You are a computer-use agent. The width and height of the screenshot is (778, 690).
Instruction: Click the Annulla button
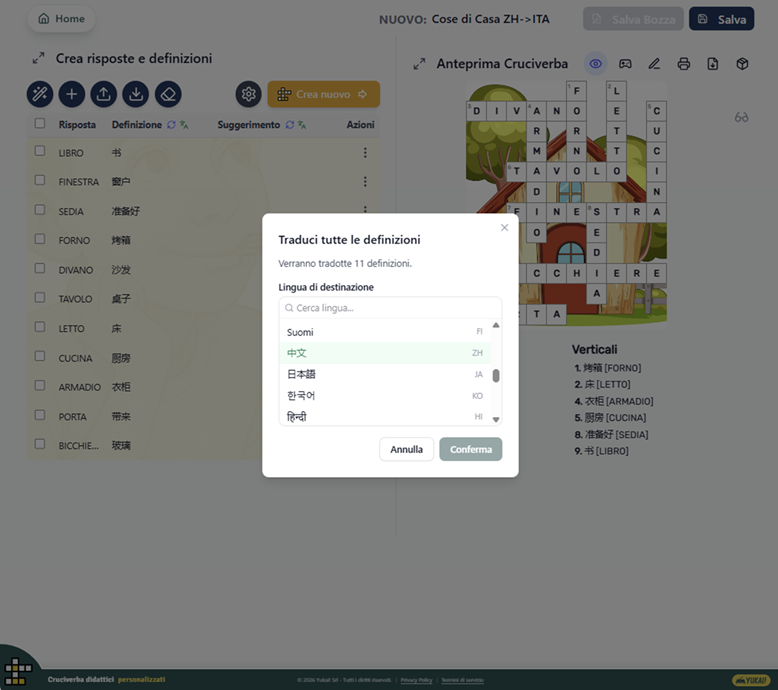click(x=406, y=449)
